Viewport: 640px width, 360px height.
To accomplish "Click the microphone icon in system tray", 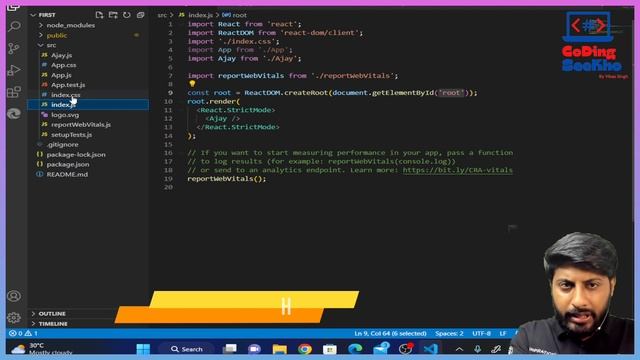I will pyautogui.click(x=477, y=349).
